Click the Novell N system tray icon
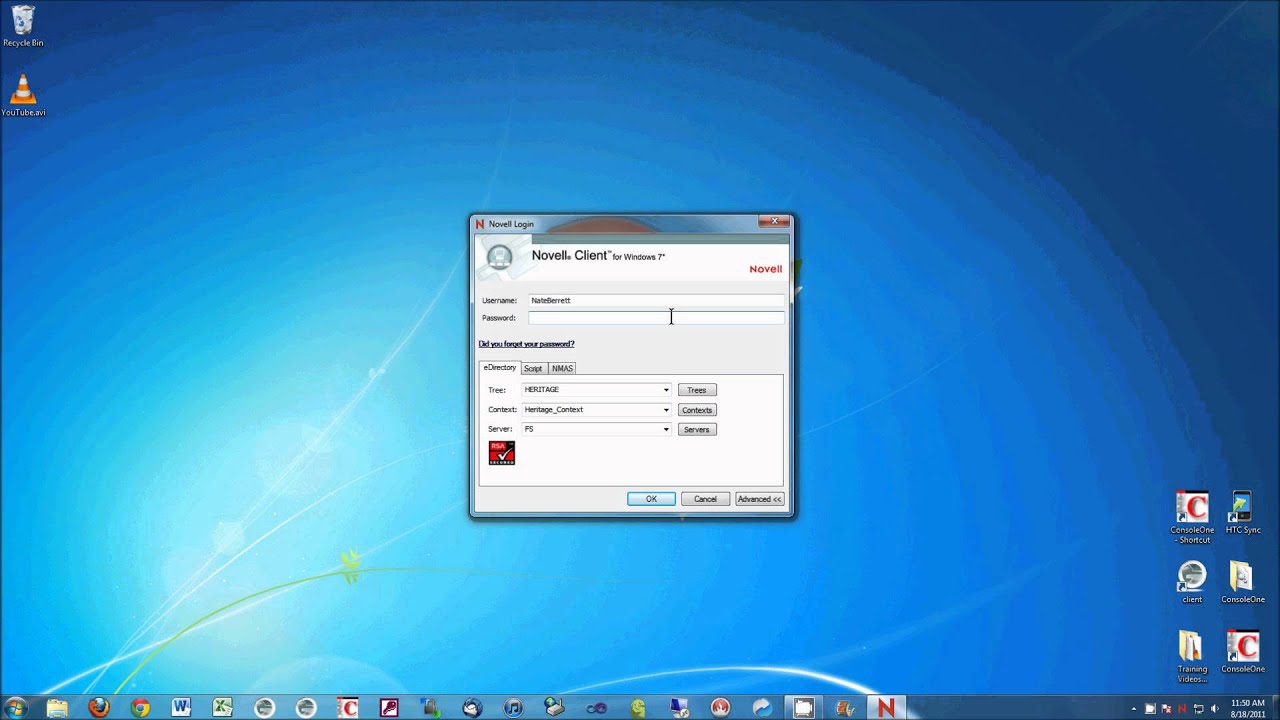The width and height of the screenshot is (1280, 720). click(1181, 709)
